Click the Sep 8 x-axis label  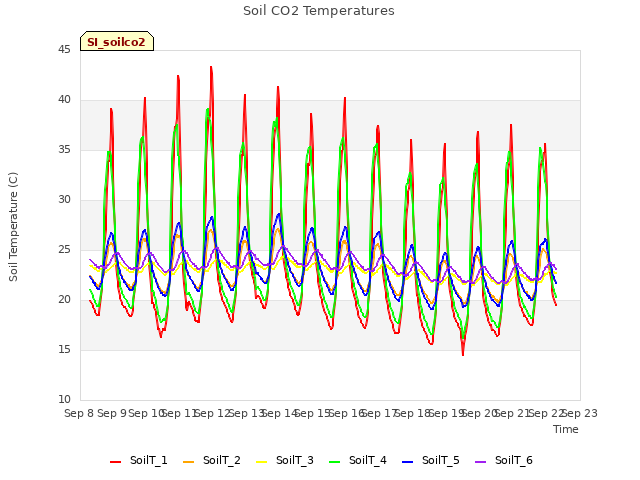tap(79, 413)
